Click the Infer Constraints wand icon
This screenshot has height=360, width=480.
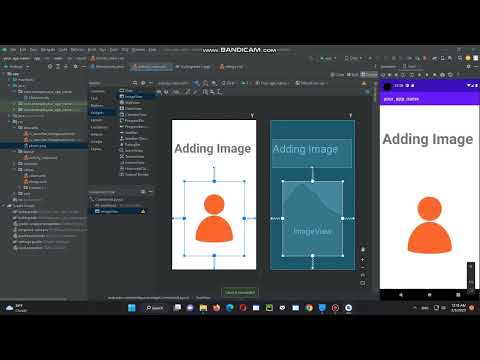pos(195,92)
